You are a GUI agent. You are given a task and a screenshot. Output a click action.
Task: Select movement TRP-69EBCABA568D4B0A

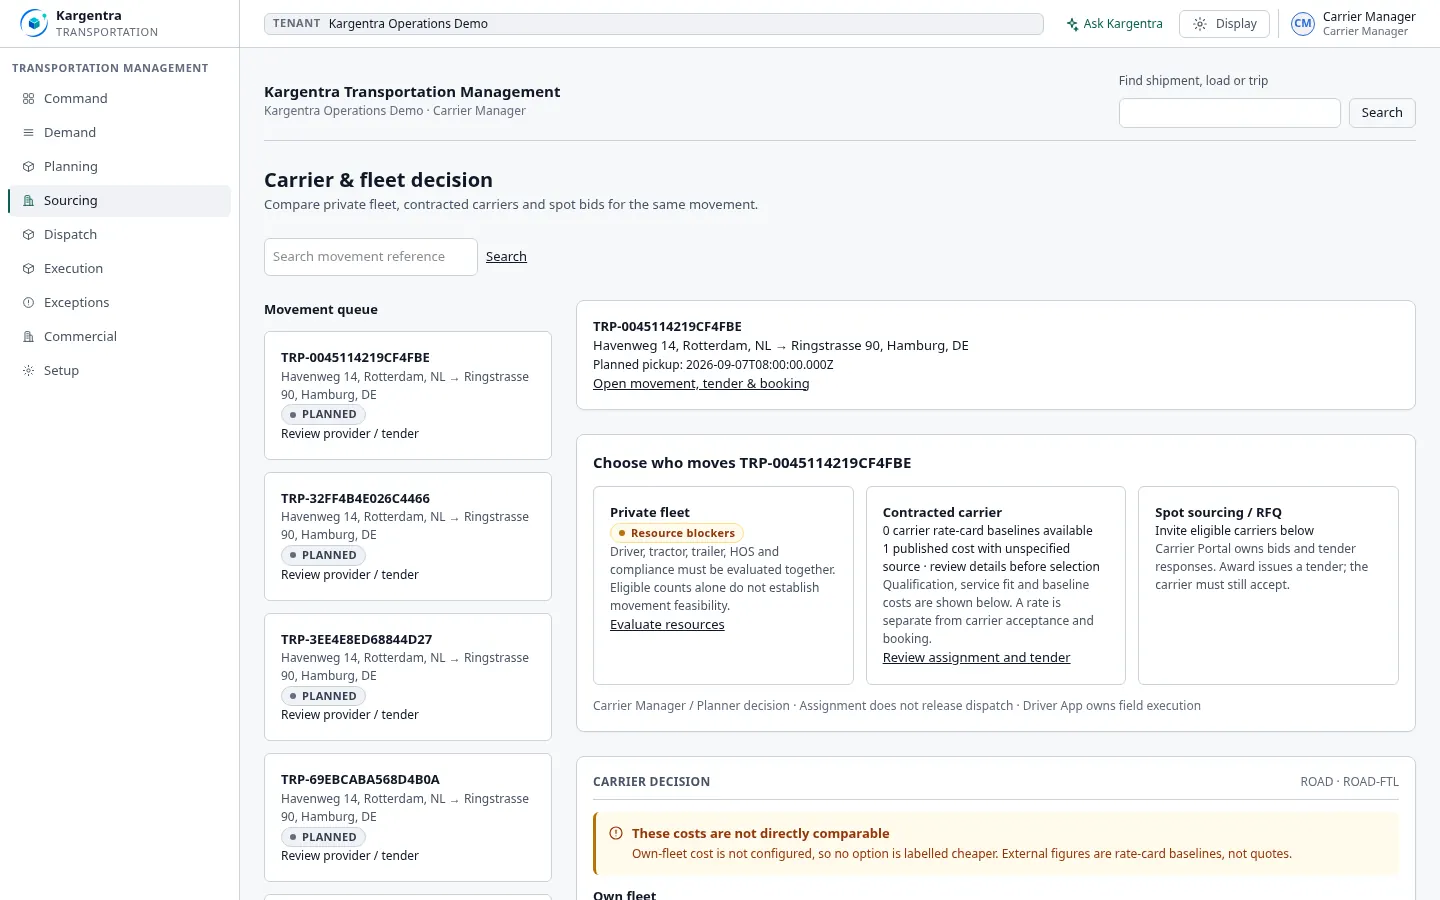click(408, 817)
